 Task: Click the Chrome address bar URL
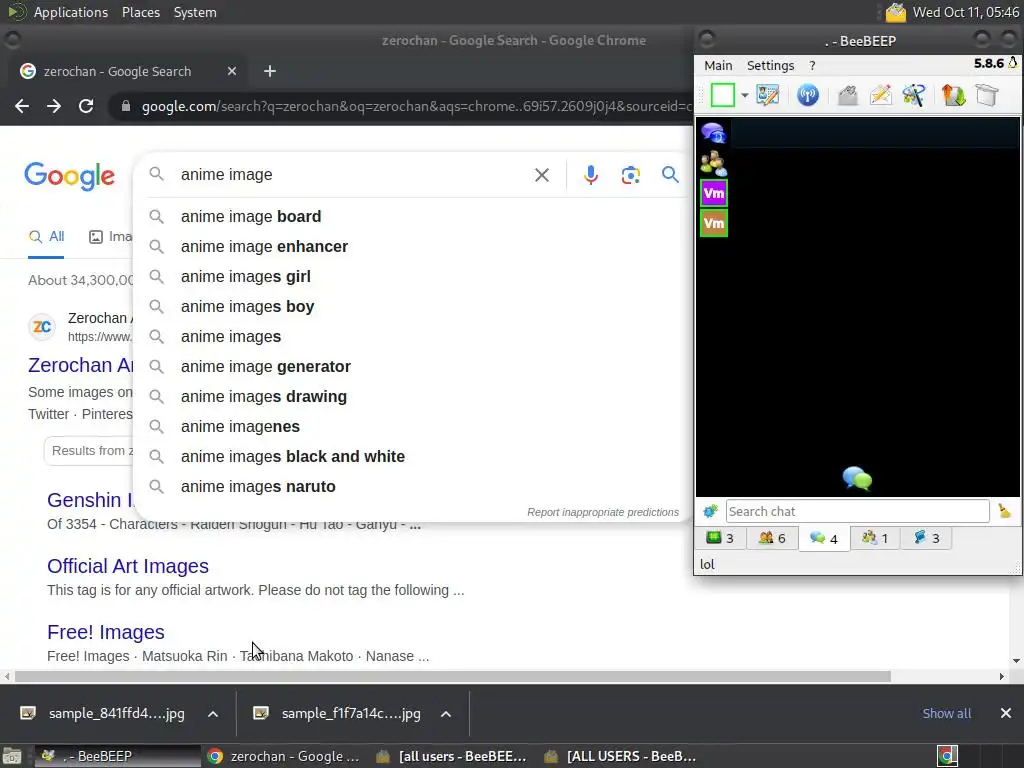[417, 106]
